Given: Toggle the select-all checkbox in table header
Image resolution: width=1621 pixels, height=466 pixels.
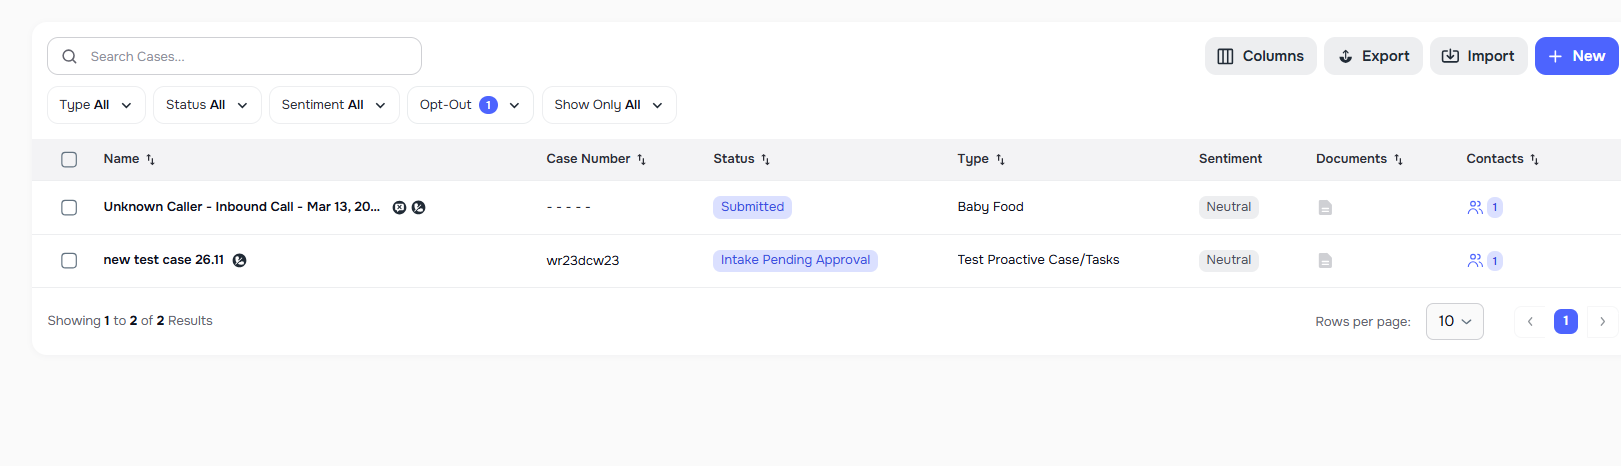Looking at the screenshot, I should (x=69, y=160).
